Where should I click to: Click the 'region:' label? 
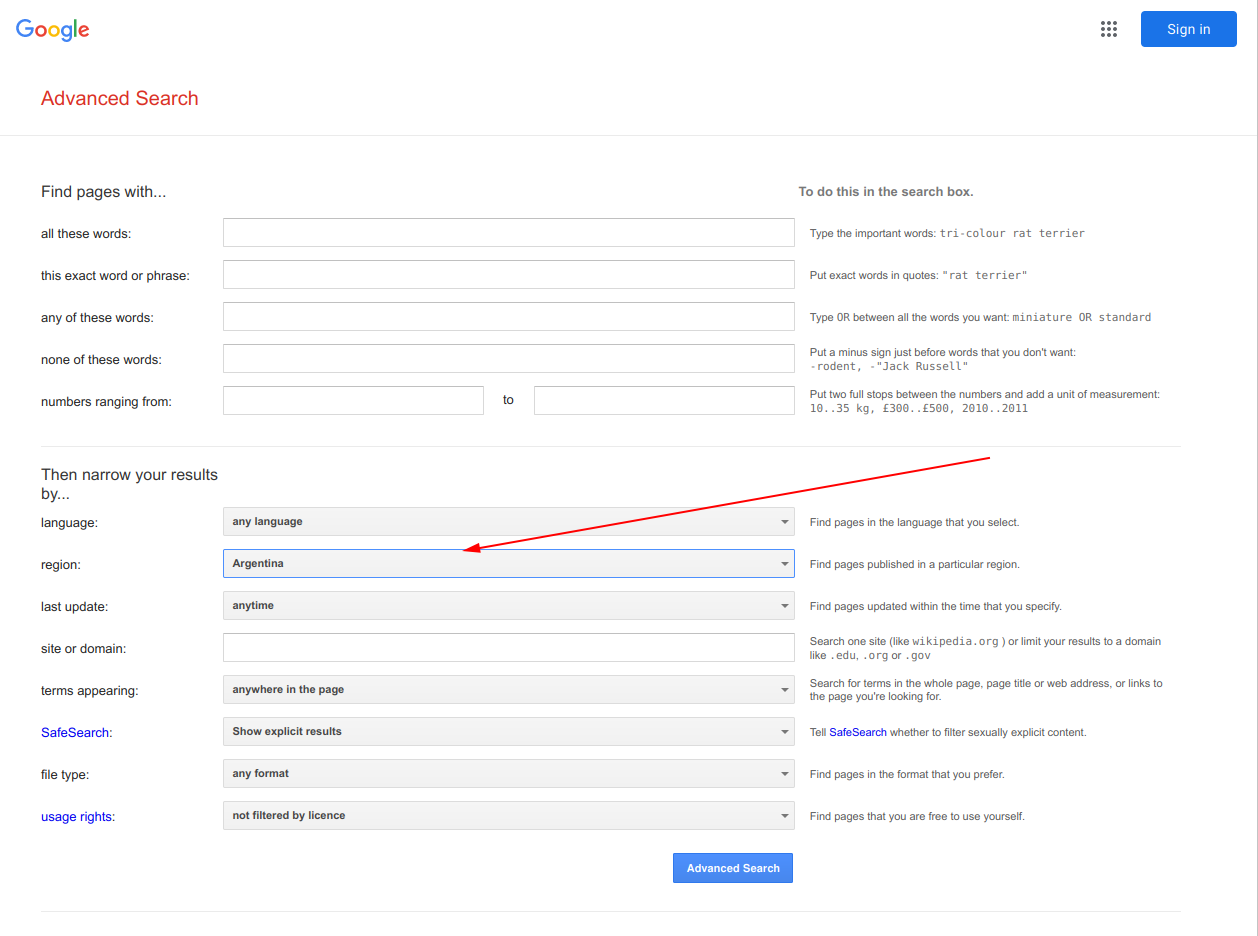tap(61, 565)
